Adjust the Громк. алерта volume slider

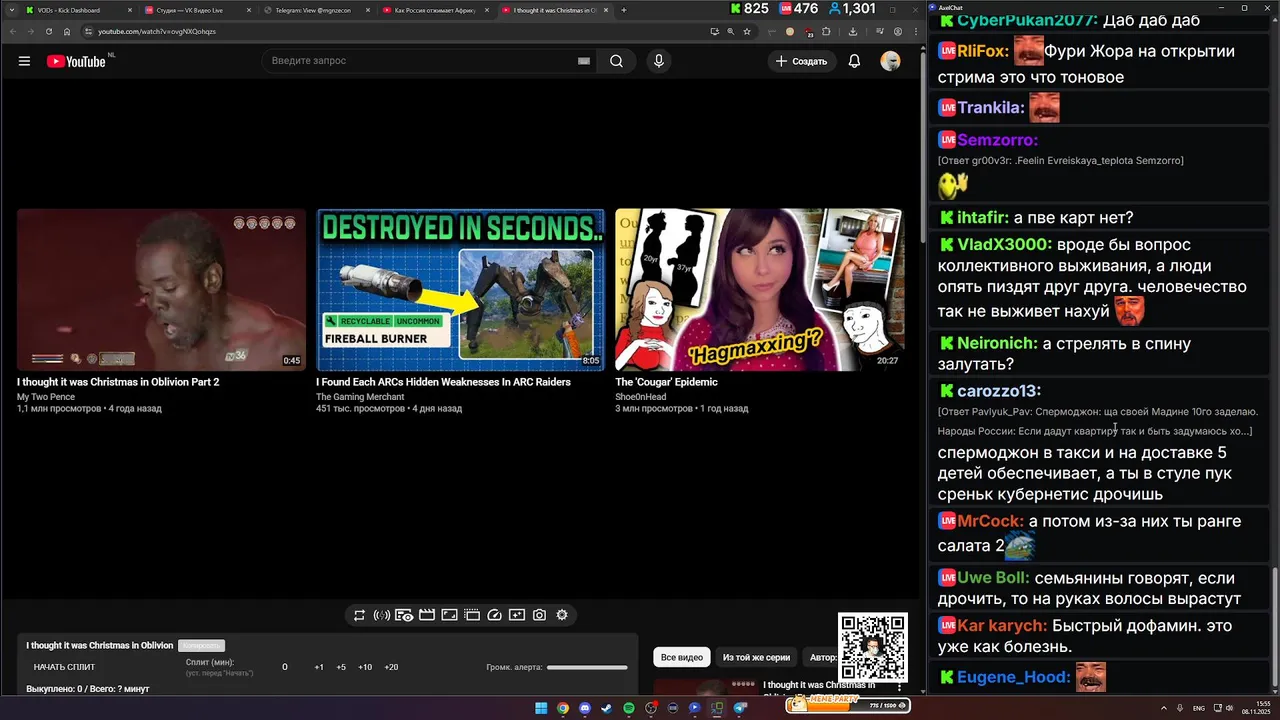pyautogui.click(x=587, y=667)
